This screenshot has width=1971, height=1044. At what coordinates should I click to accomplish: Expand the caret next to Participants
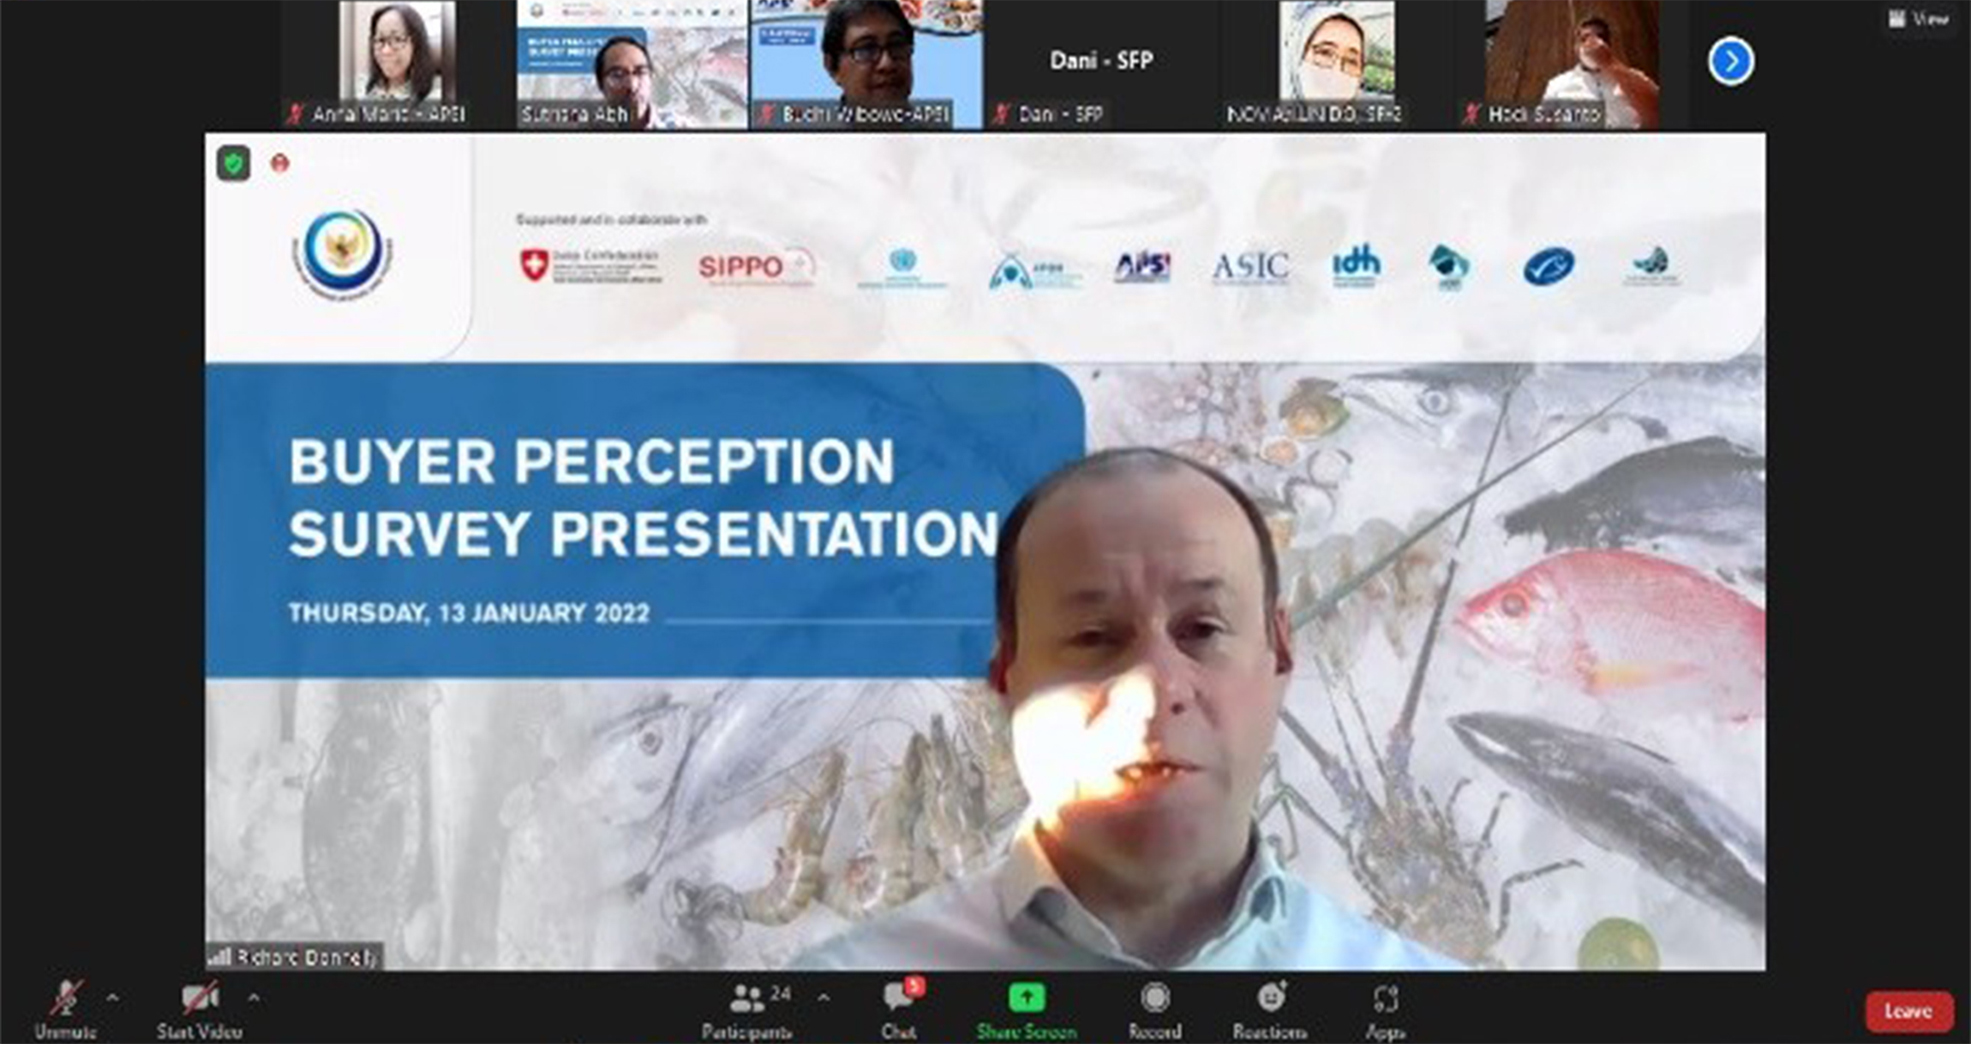[x=823, y=998]
